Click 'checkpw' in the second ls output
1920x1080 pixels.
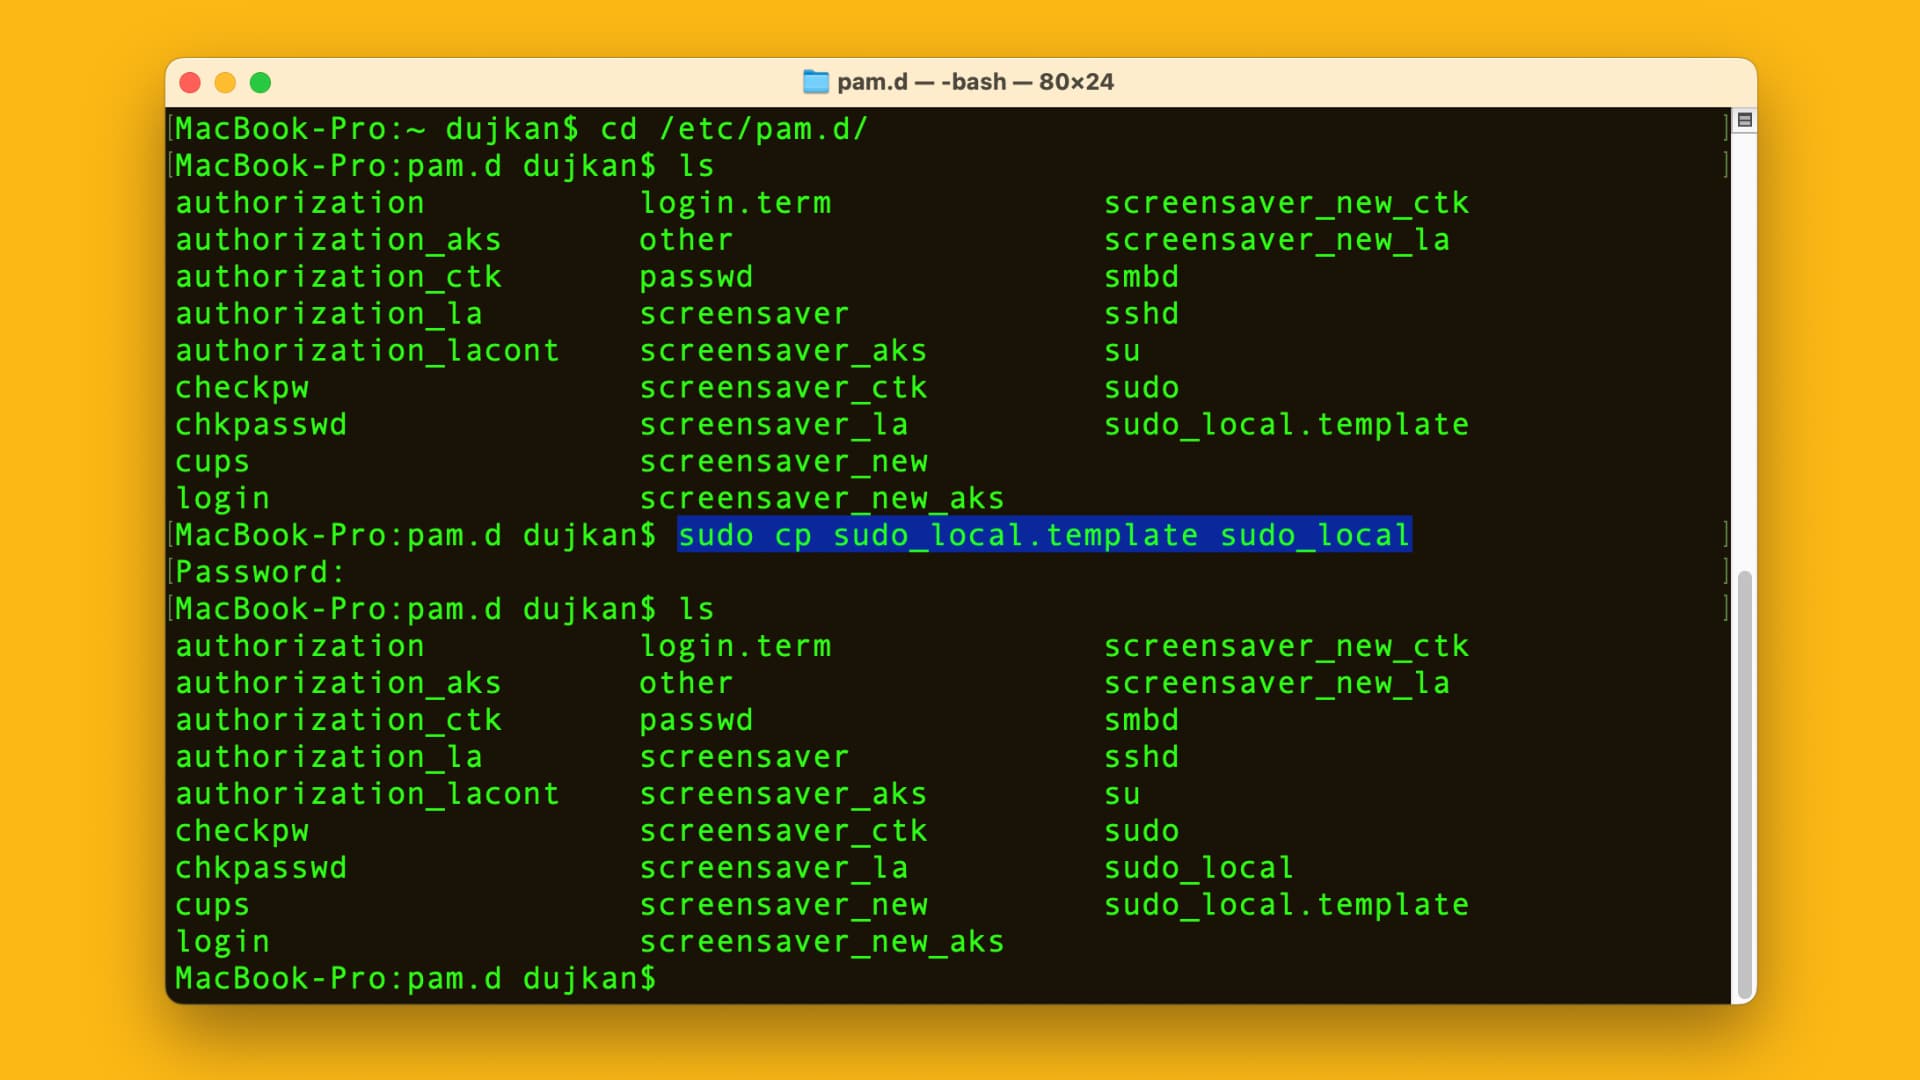tap(242, 831)
